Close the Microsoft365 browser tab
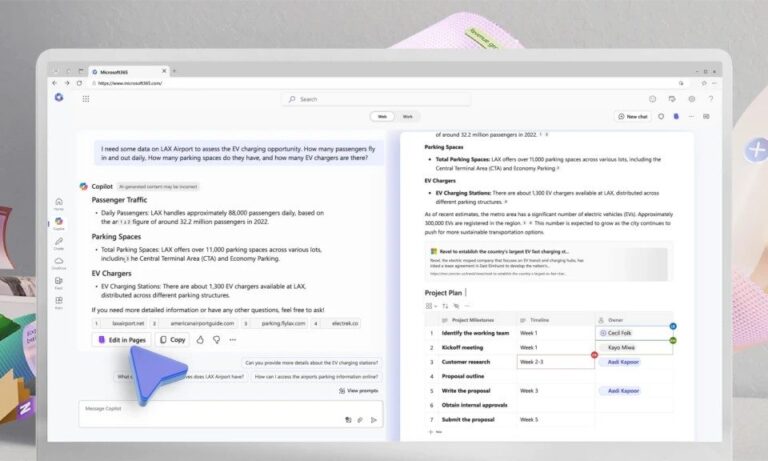768x461 pixels. (x=164, y=71)
